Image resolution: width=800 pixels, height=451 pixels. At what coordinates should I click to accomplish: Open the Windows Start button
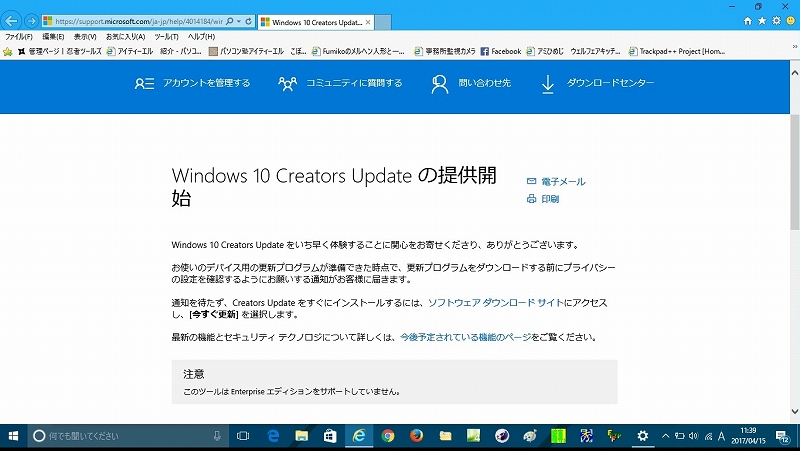13,436
